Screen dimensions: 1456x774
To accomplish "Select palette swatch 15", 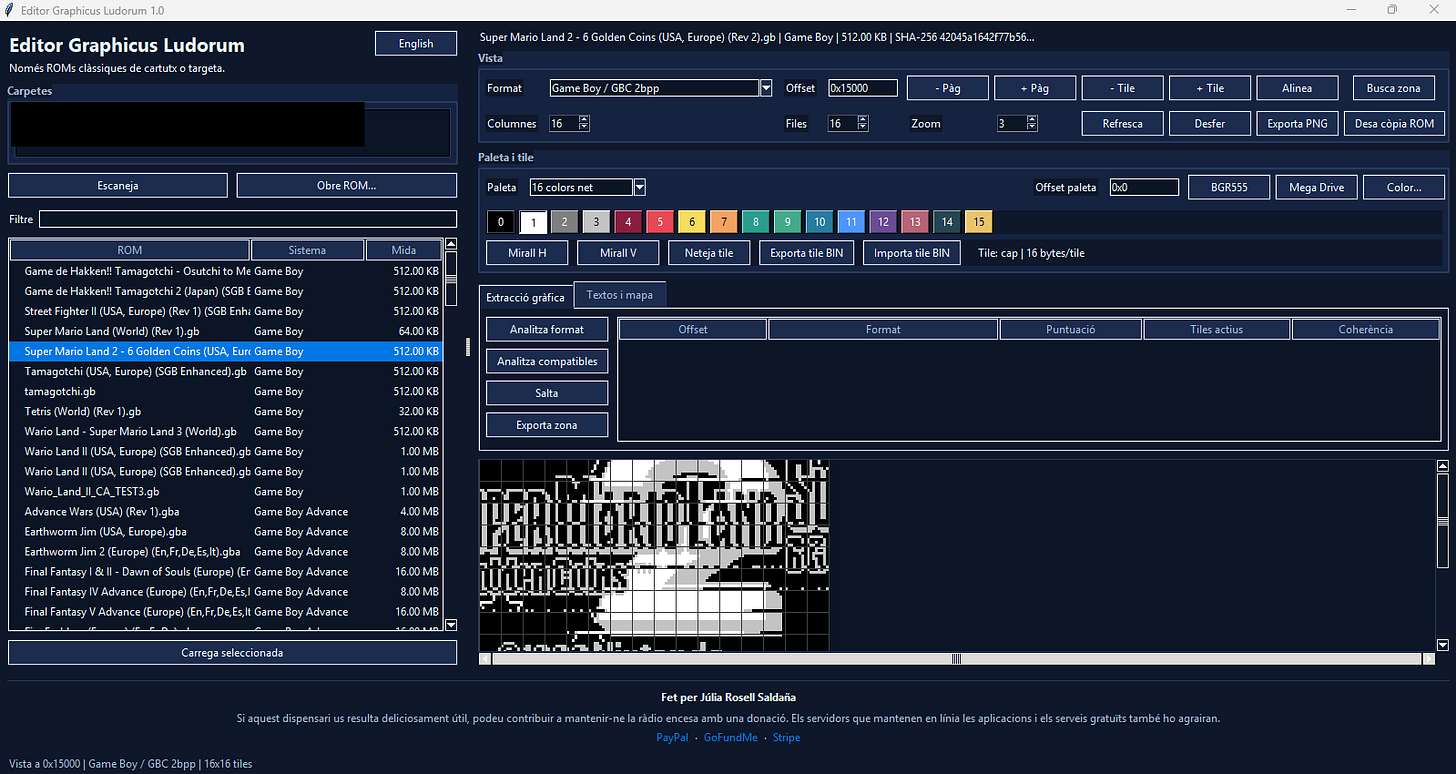I will pyautogui.click(x=979, y=222).
